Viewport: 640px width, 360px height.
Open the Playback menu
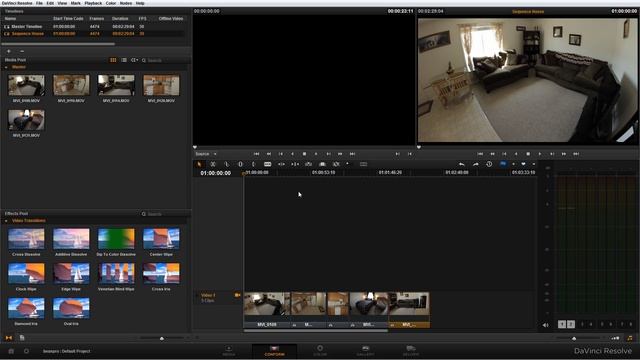(93, 3)
